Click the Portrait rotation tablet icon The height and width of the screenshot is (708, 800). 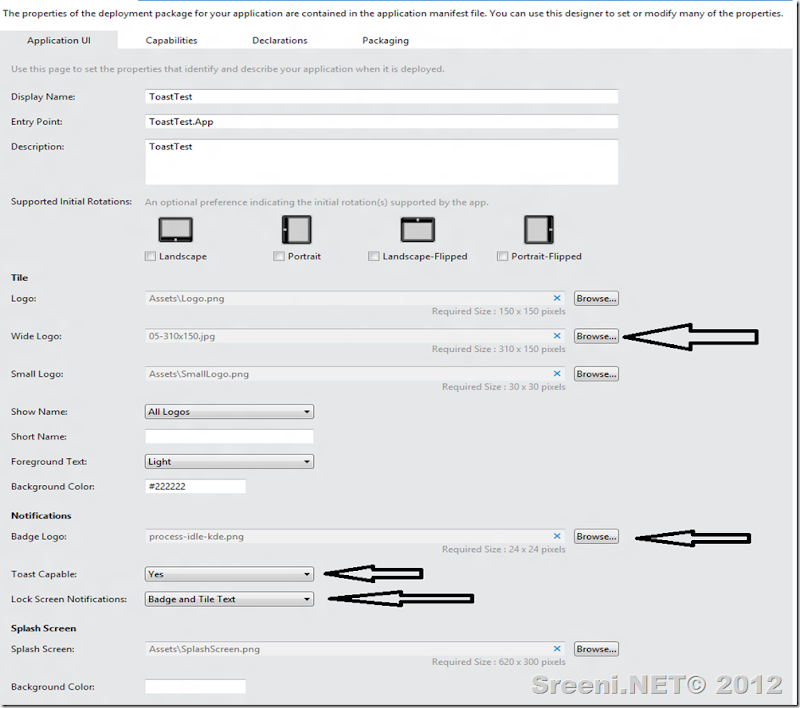tap(296, 230)
